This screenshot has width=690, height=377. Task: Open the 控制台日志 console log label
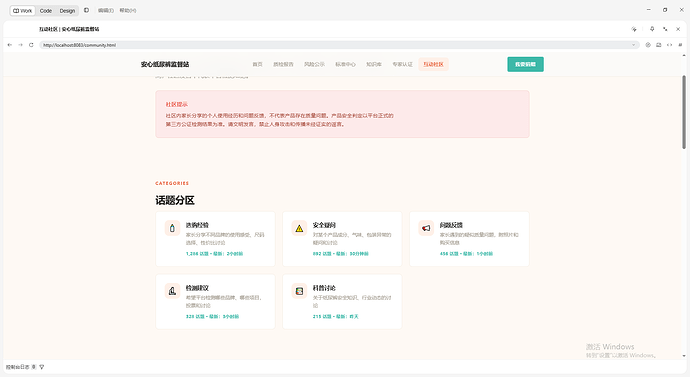[18, 367]
